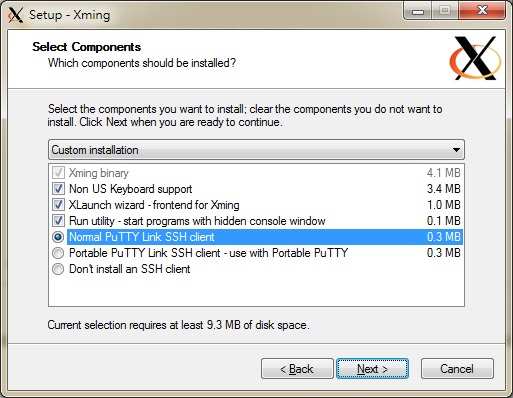
Task: Minimize the Setup window
Action: (x=418, y=11)
